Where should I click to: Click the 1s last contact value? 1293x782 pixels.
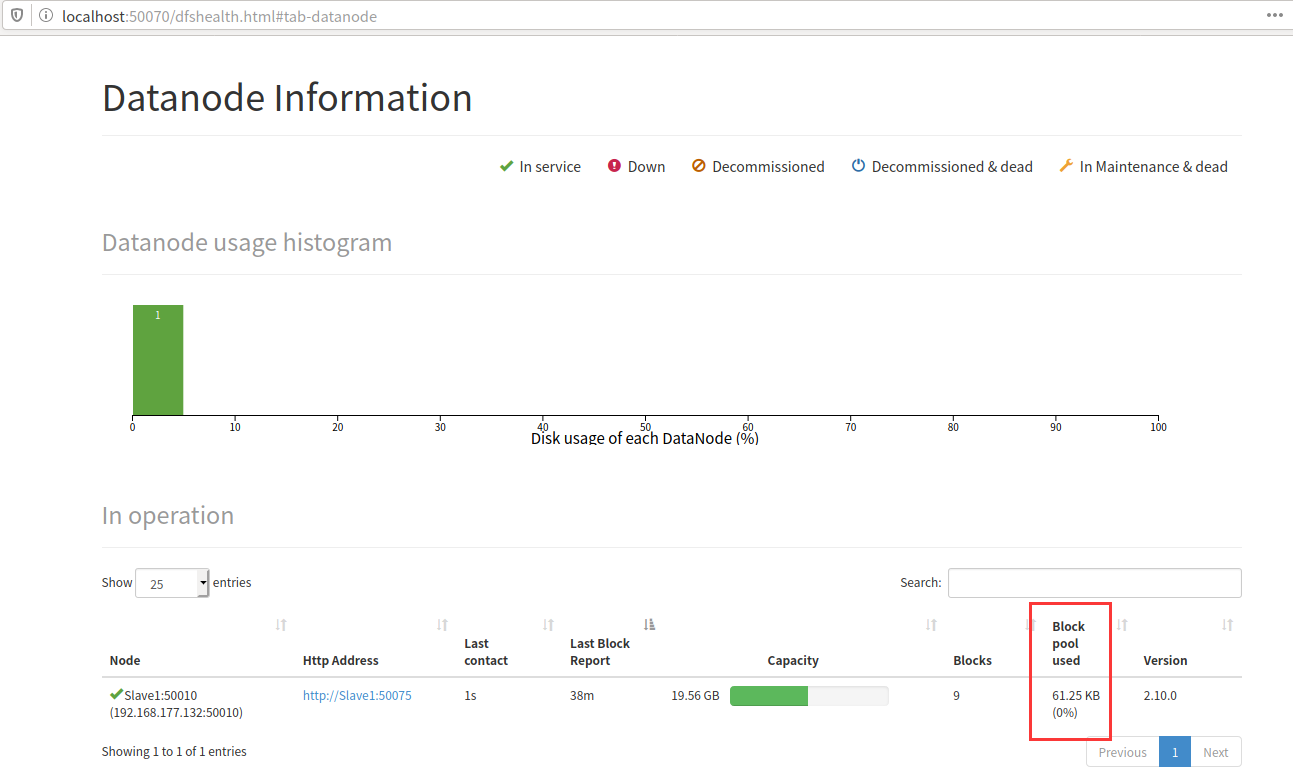point(470,695)
